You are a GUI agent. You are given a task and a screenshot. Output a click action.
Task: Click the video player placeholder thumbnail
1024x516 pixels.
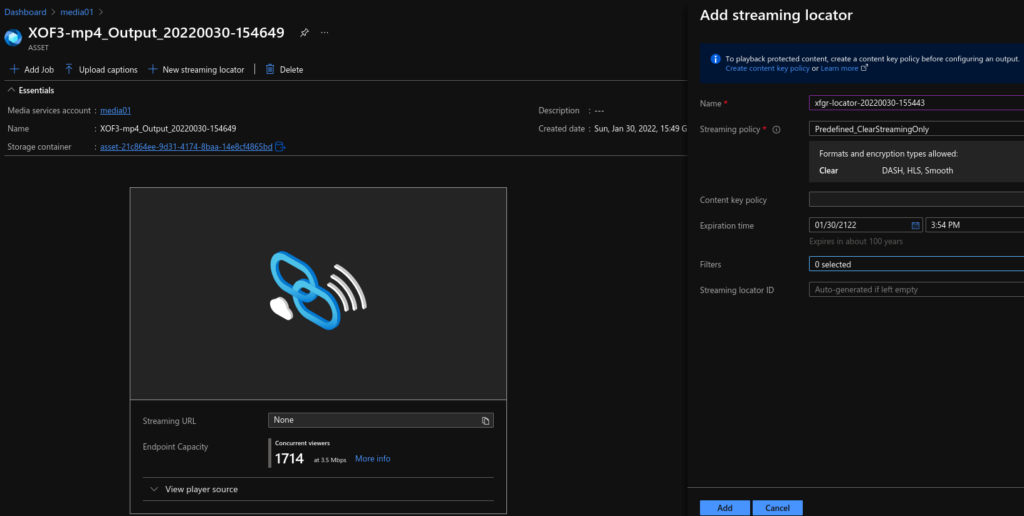[318, 293]
